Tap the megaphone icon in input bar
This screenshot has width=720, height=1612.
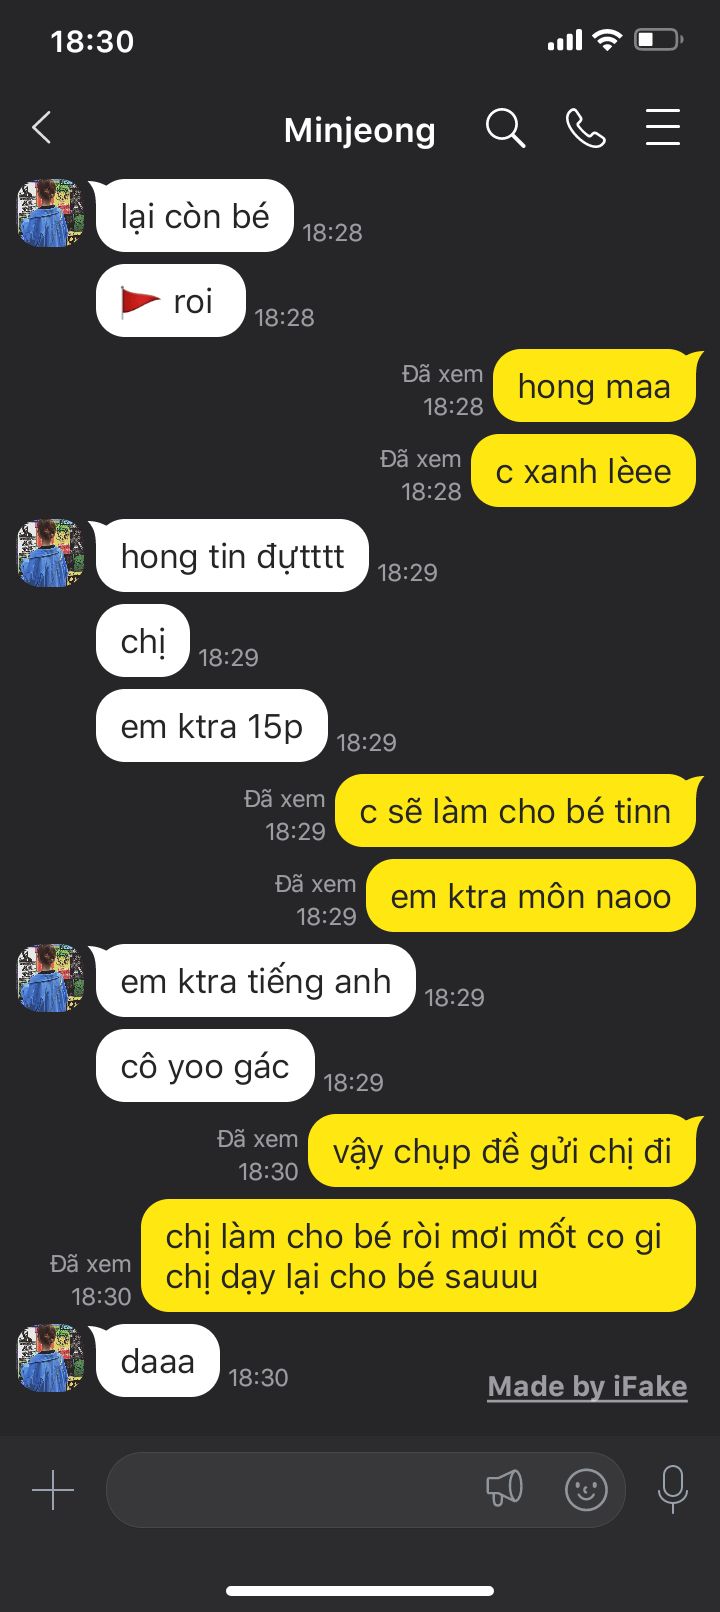pyautogui.click(x=505, y=1489)
